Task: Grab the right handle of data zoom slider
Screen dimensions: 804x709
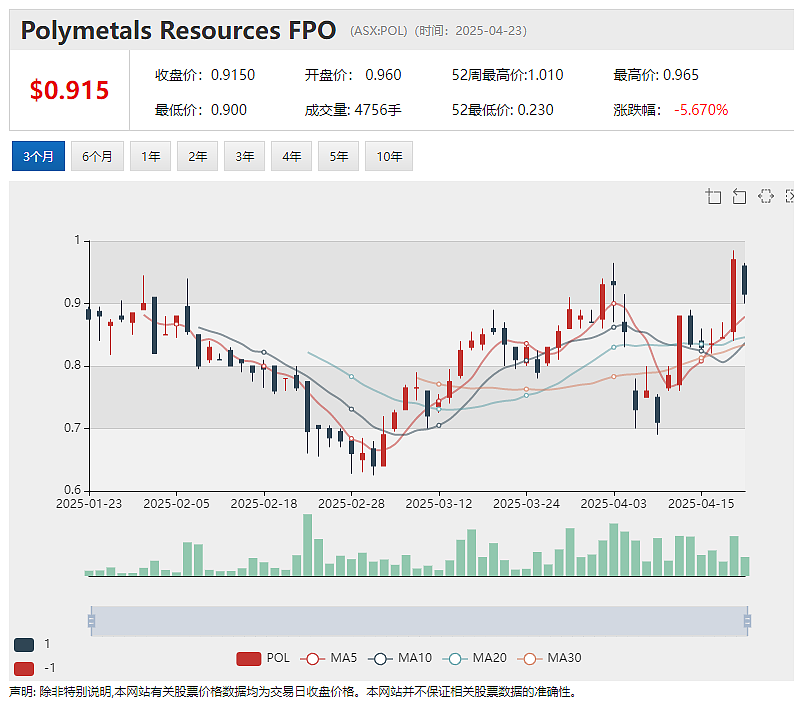Action: click(x=747, y=621)
